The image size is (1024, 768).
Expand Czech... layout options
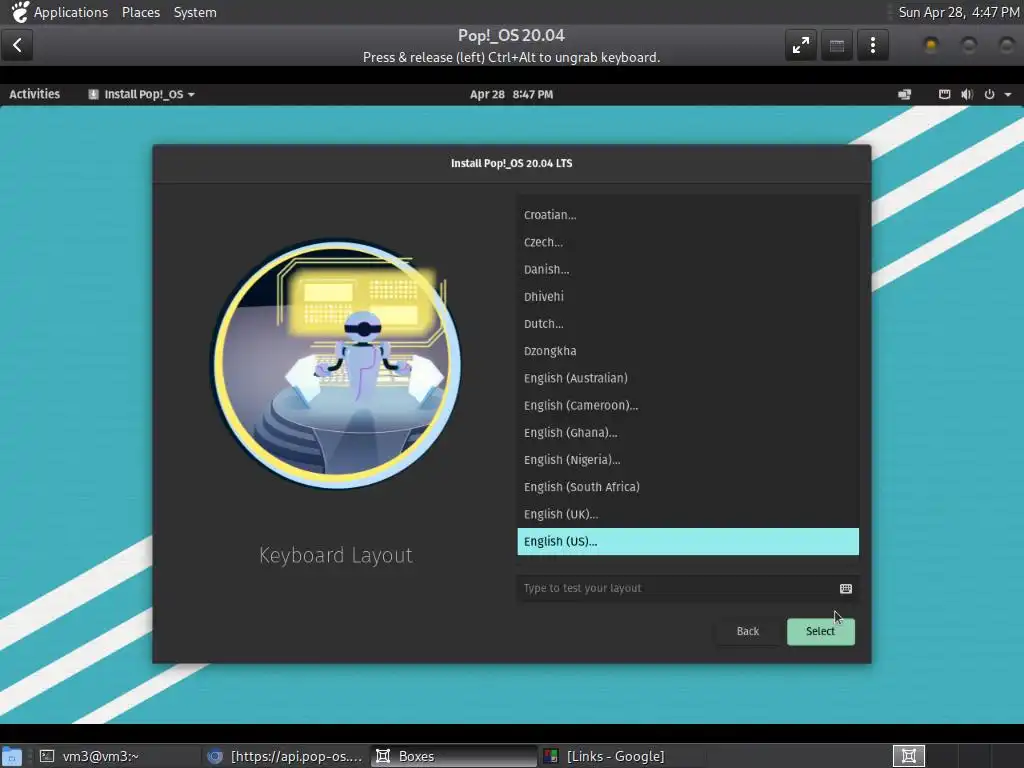(x=688, y=242)
